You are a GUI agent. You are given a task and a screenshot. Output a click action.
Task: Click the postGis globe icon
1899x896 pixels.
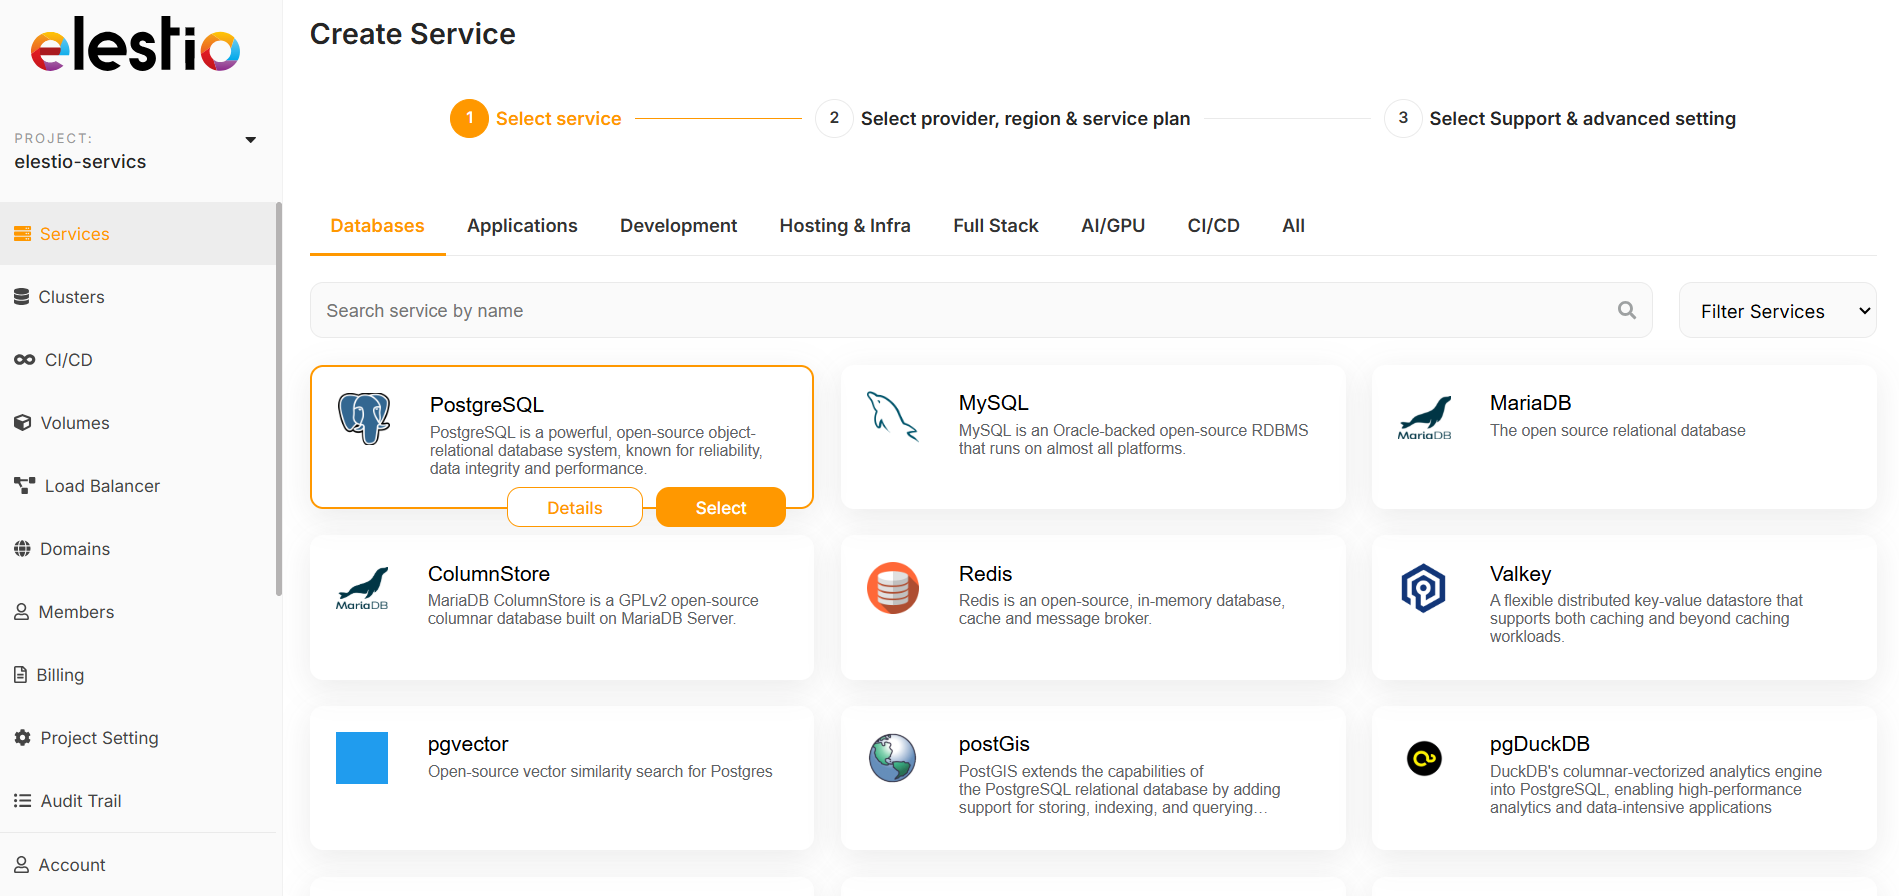tap(892, 758)
